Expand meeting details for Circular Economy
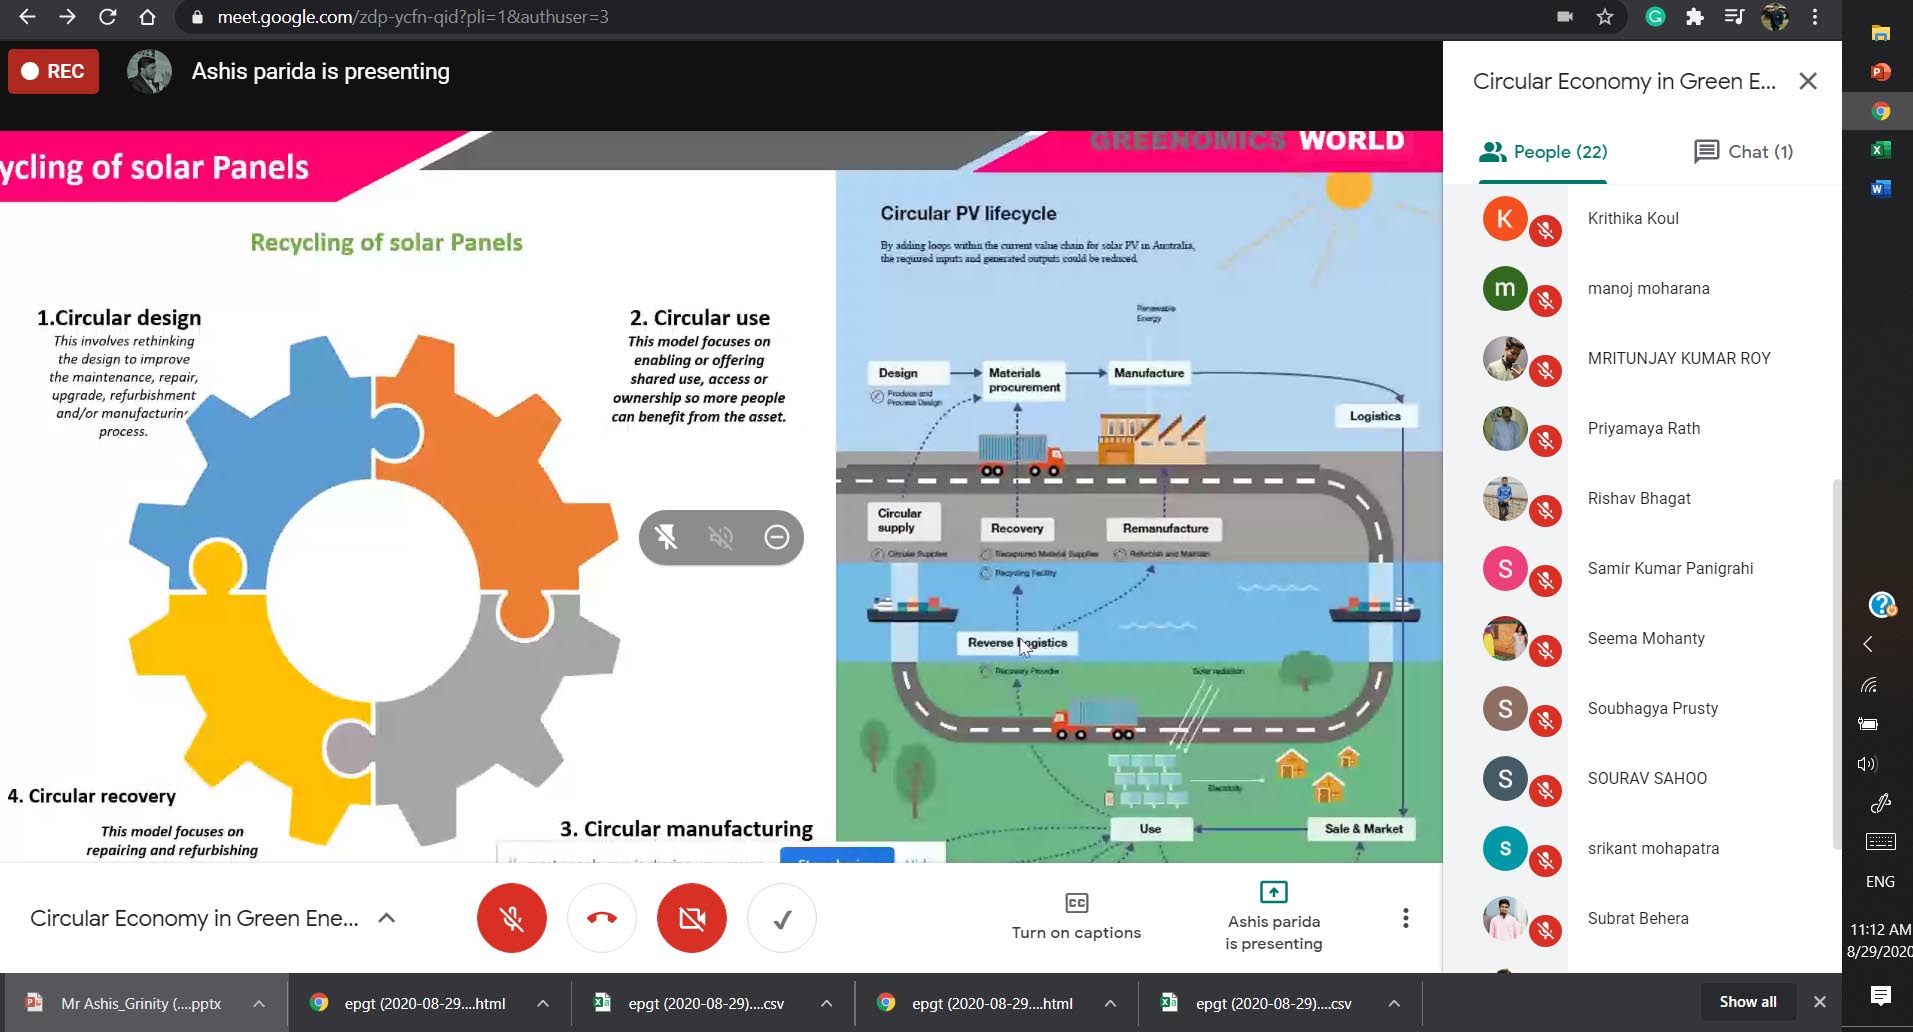Viewport: 1913px width, 1032px height. click(x=386, y=918)
